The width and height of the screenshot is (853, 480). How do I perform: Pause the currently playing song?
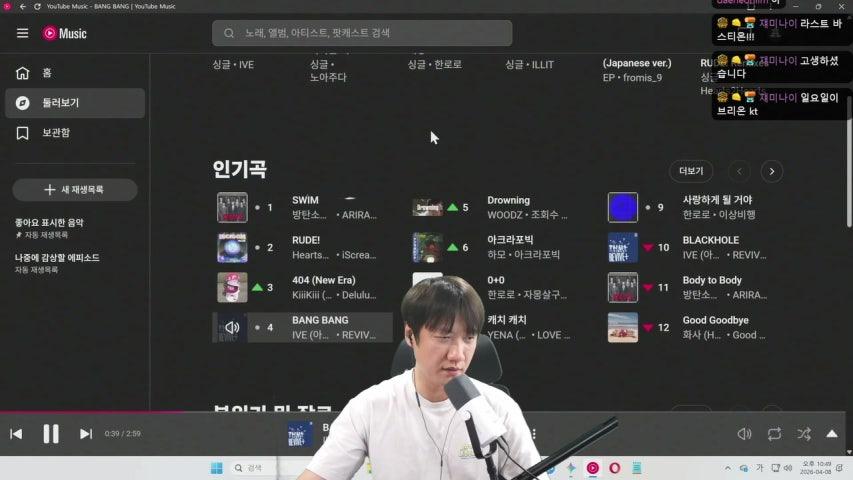(x=51, y=434)
